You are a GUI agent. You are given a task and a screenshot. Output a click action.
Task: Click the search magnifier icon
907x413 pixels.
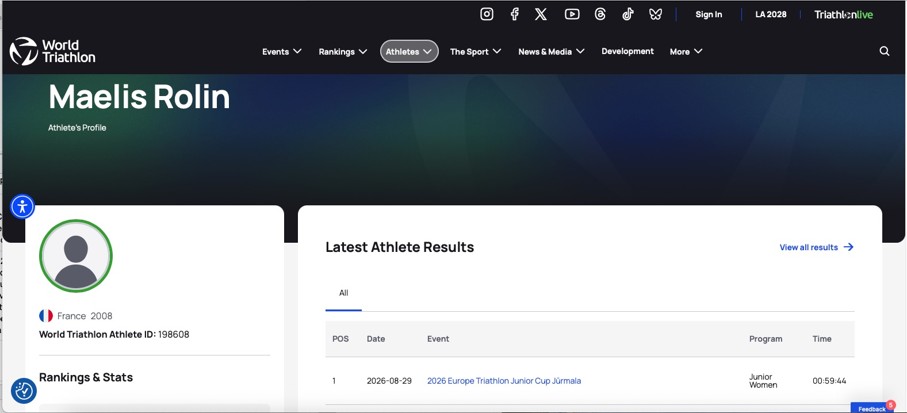point(884,51)
